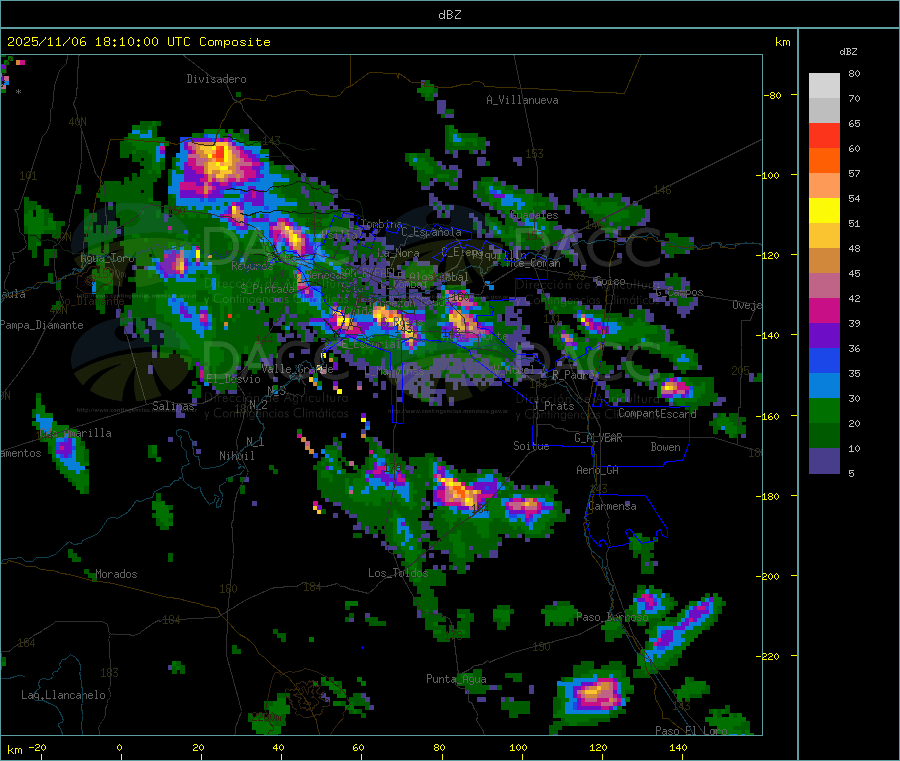The image size is (900, 761).
Task: Click the 'Morados' location label
Action: point(116,574)
